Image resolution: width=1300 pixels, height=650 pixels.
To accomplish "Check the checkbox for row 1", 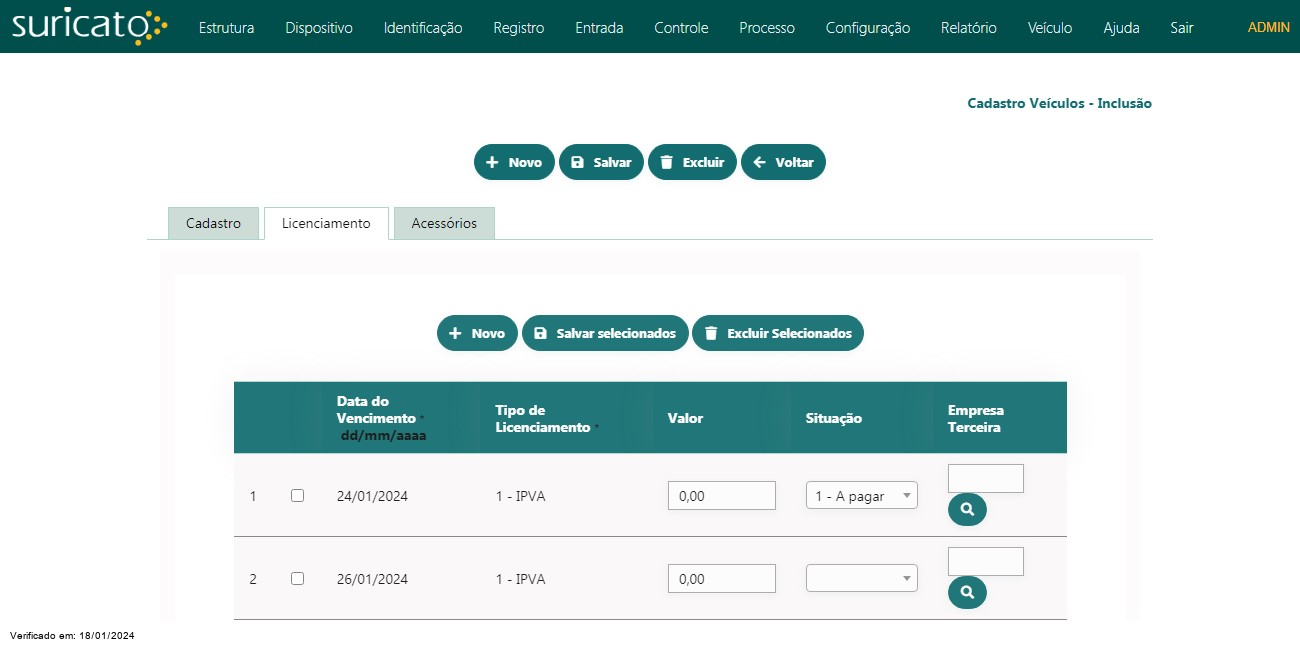I will (297, 495).
